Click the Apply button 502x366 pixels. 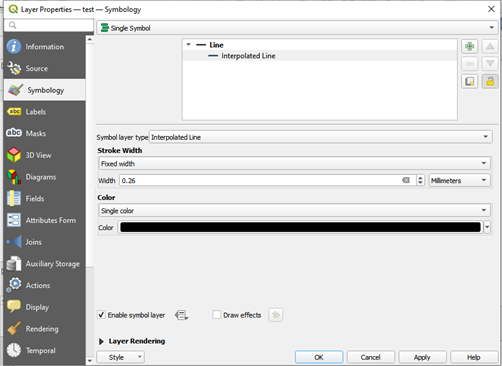[422, 357]
